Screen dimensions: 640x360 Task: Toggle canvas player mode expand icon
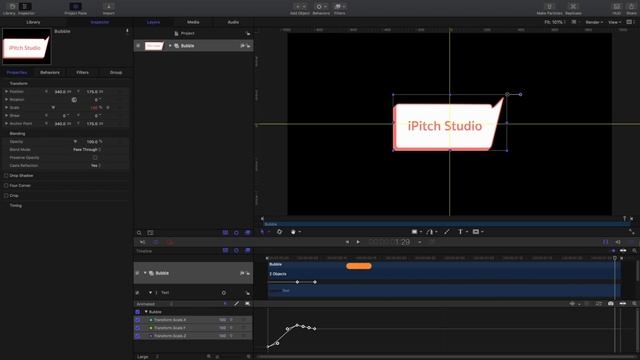pos(632,232)
